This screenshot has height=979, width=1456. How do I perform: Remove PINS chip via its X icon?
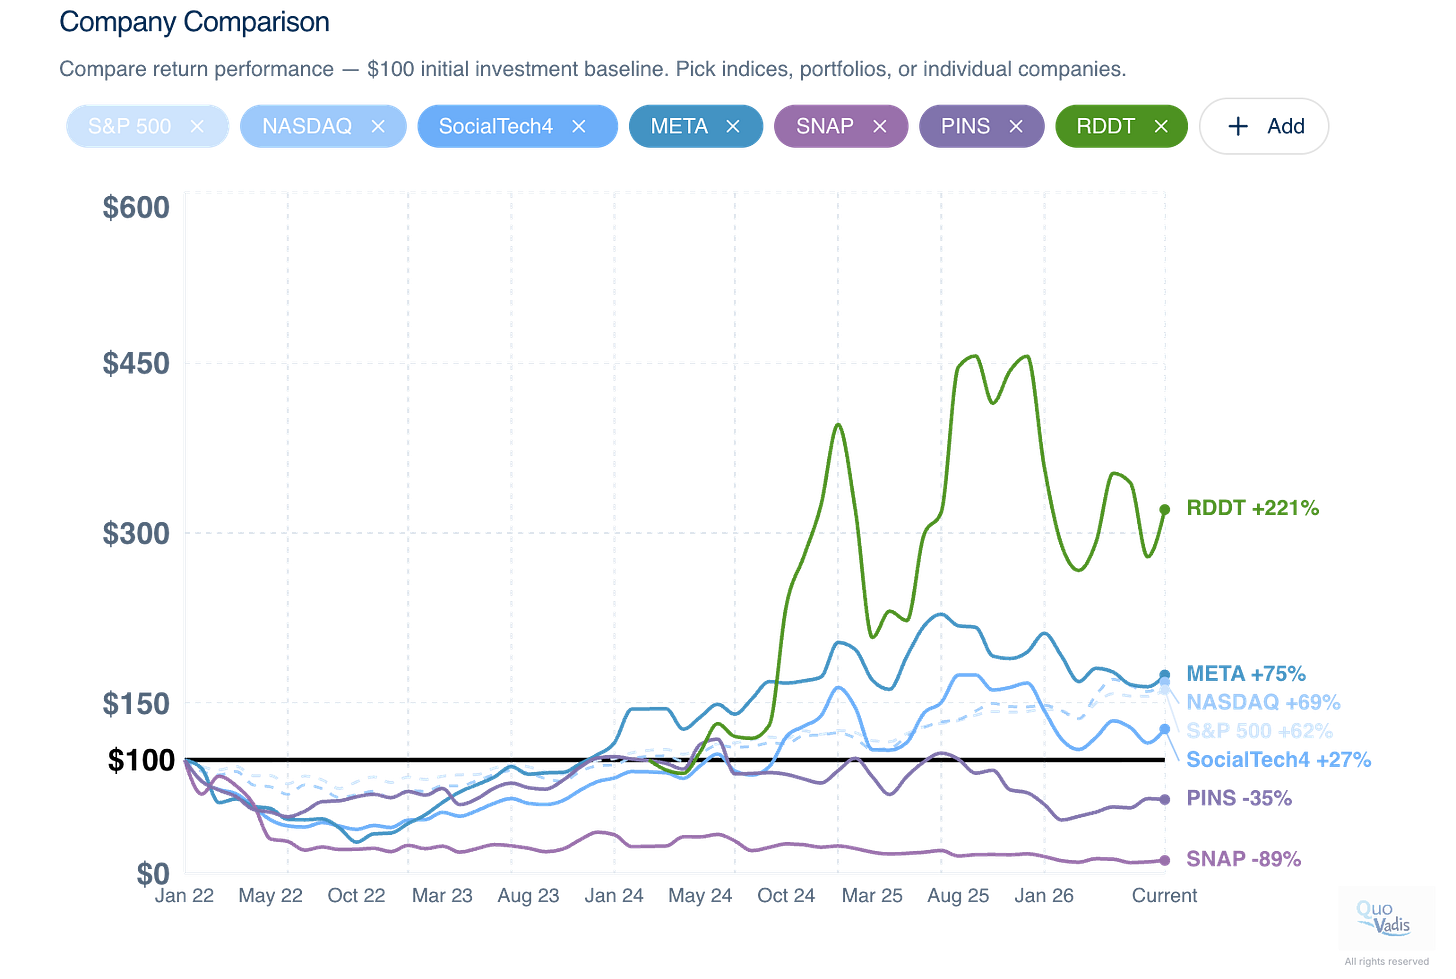pyautogui.click(x=1016, y=127)
